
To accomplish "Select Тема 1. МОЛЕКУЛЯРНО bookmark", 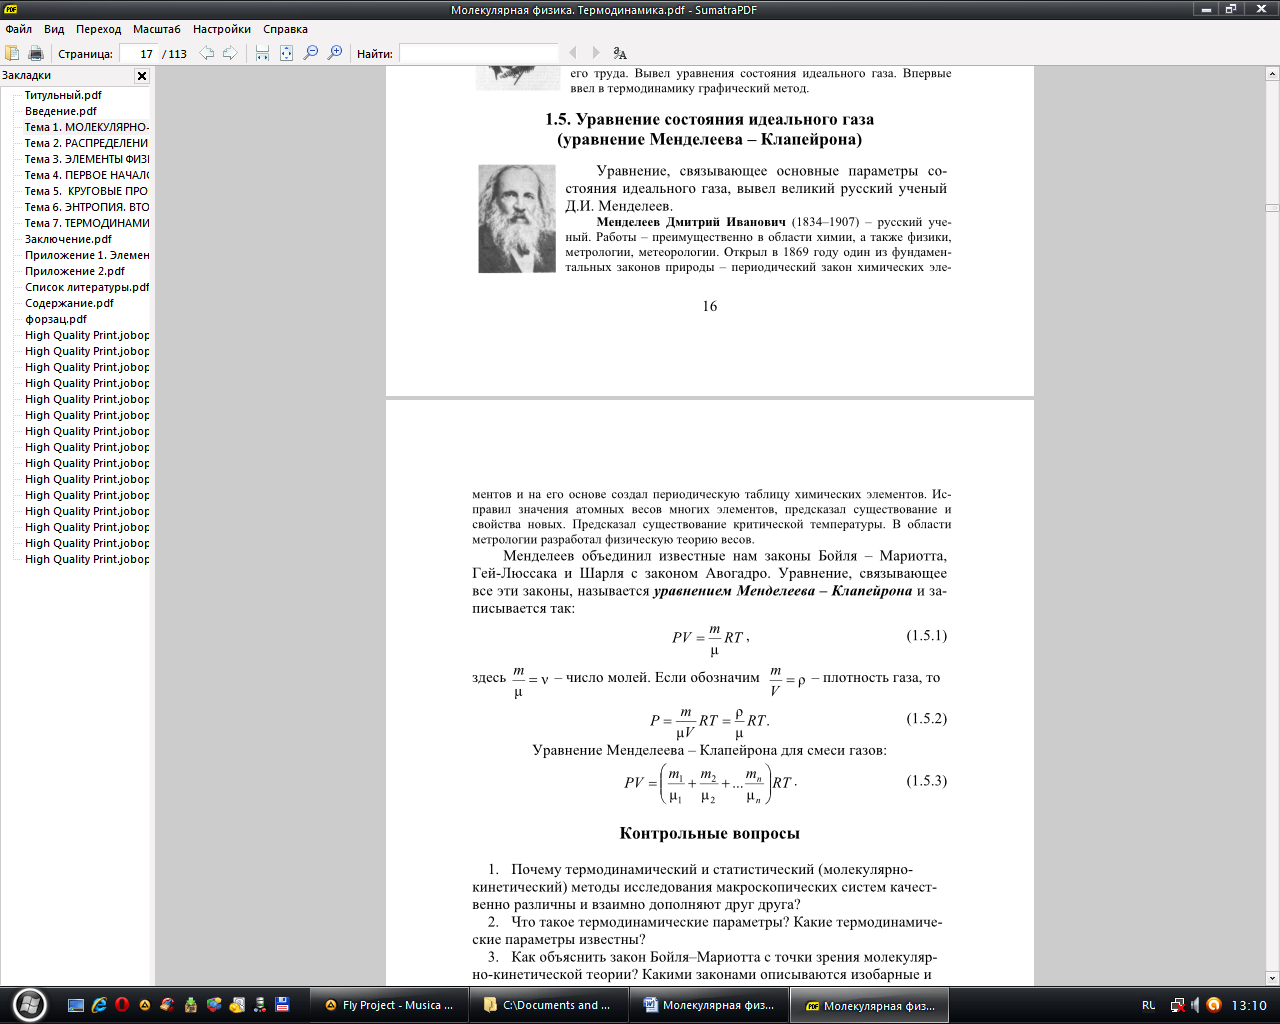I will click(87, 127).
